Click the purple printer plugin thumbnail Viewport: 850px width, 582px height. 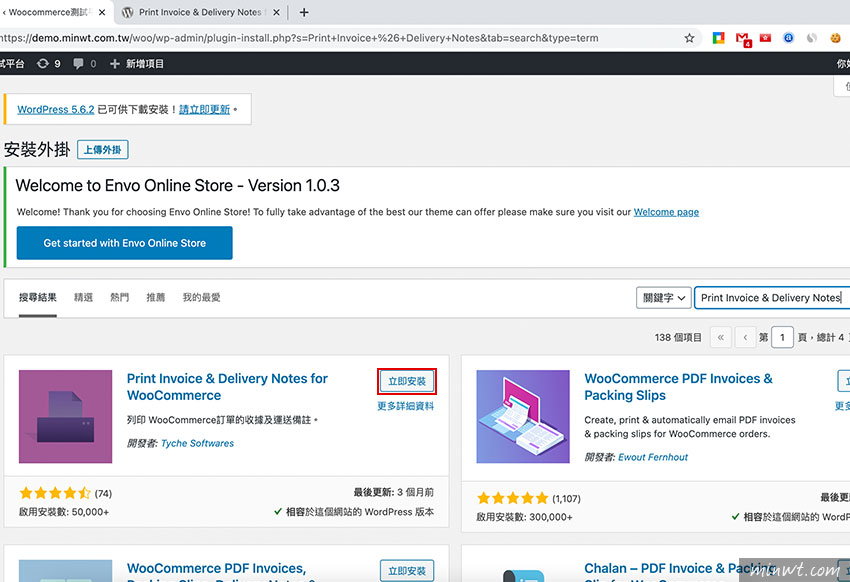point(66,417)
